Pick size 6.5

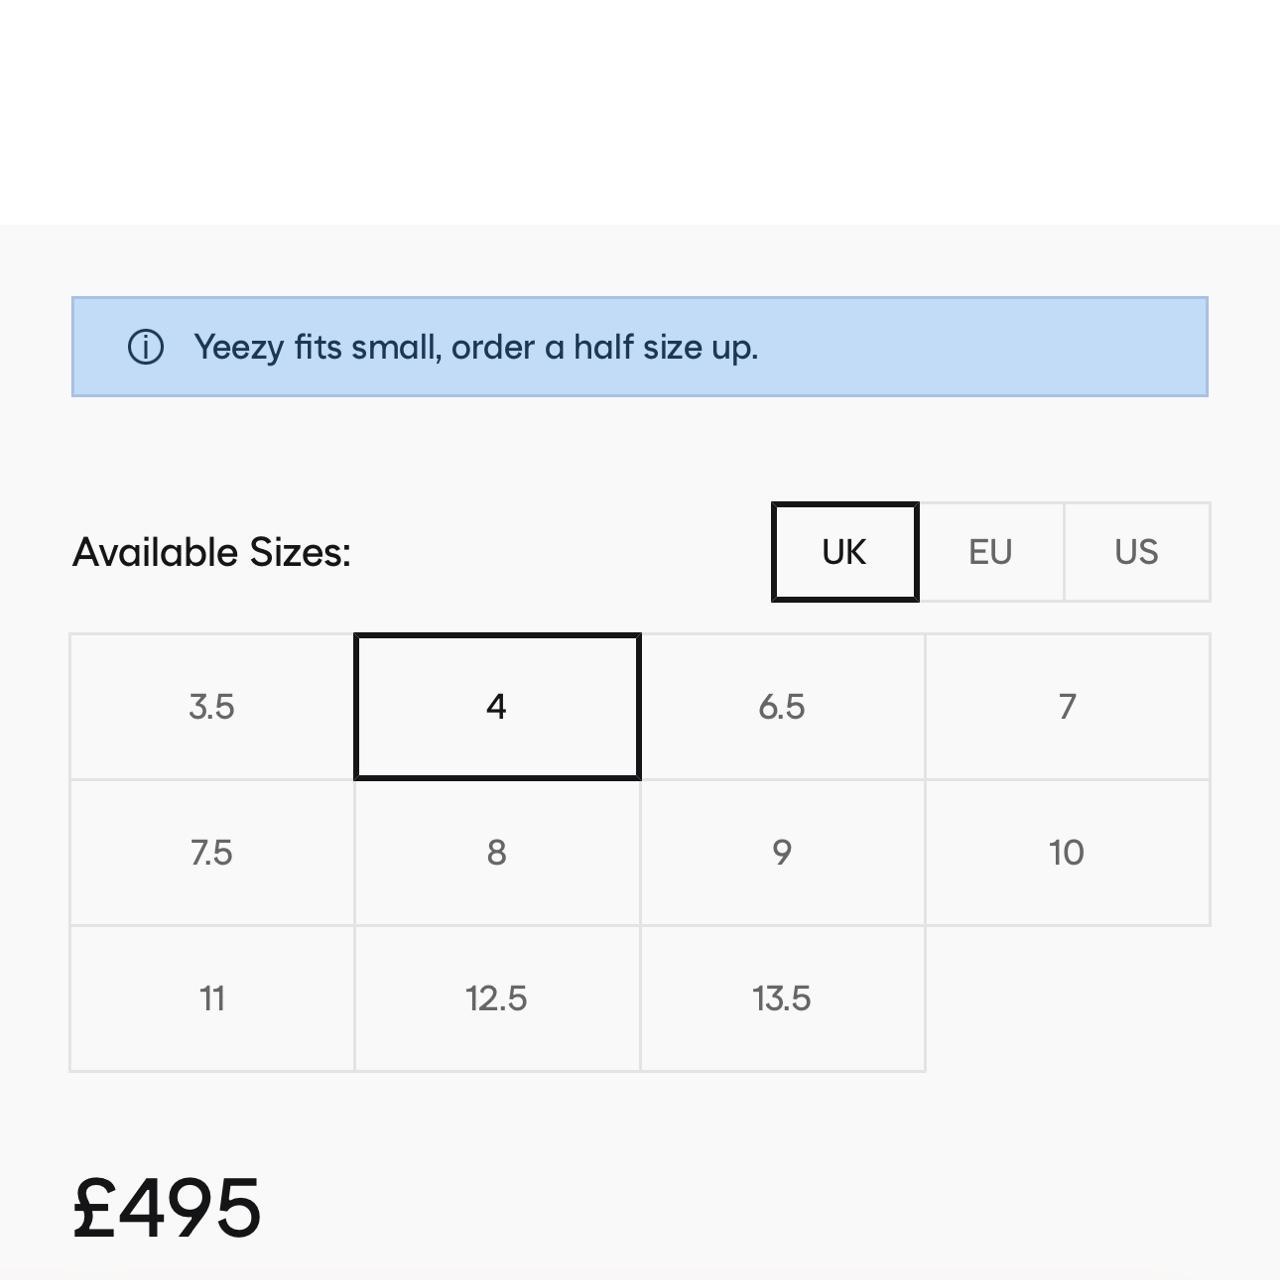point(782,707)
